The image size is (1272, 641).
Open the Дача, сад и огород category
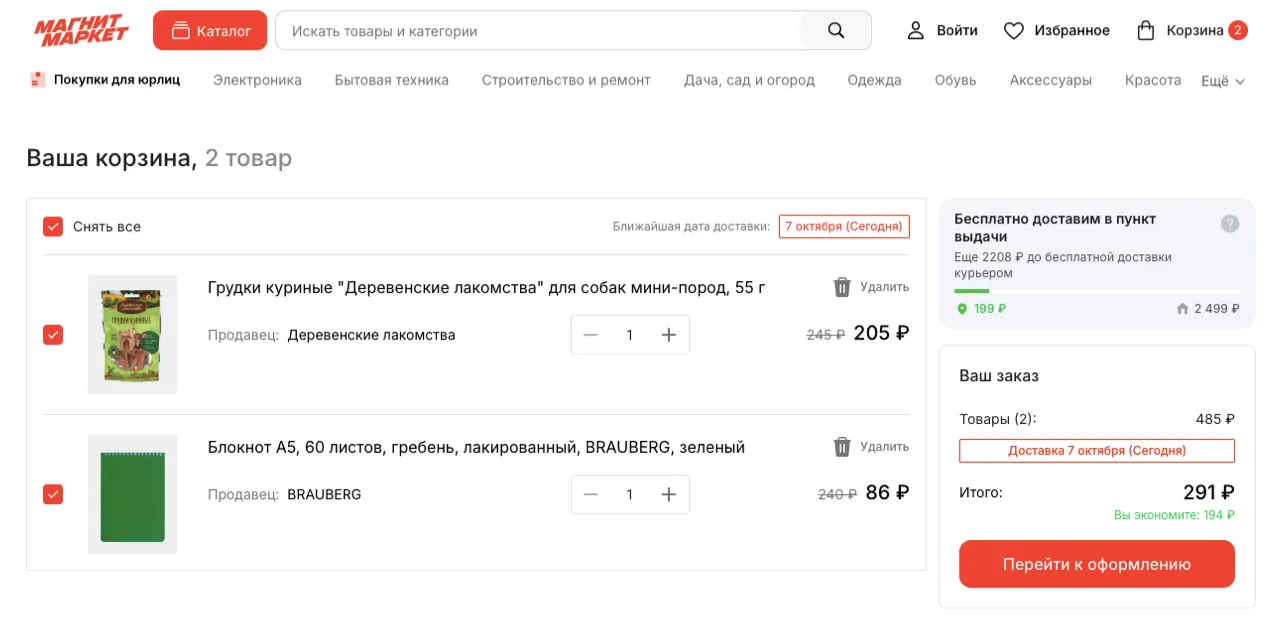coord(749,80)
